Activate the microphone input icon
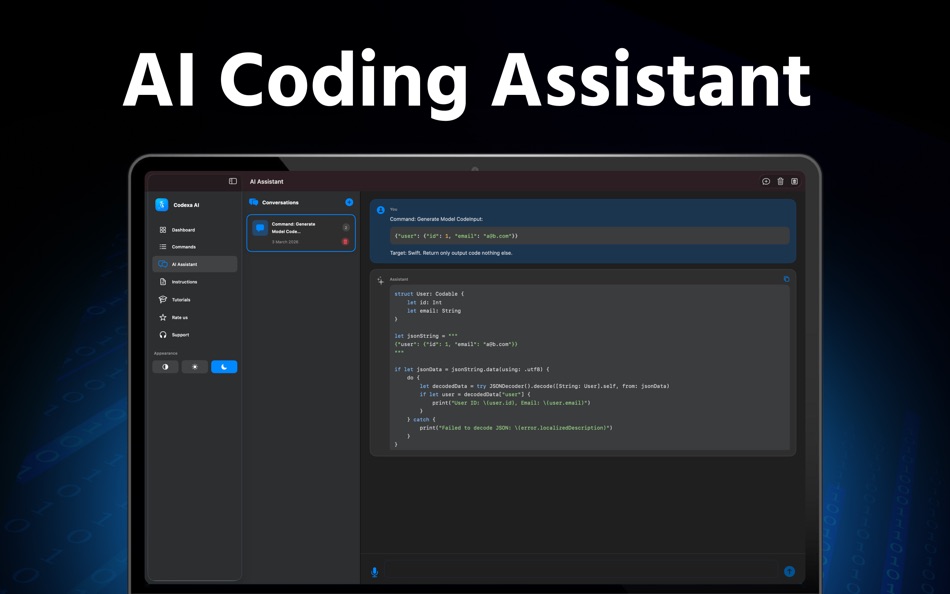 (x=375, y=571)
